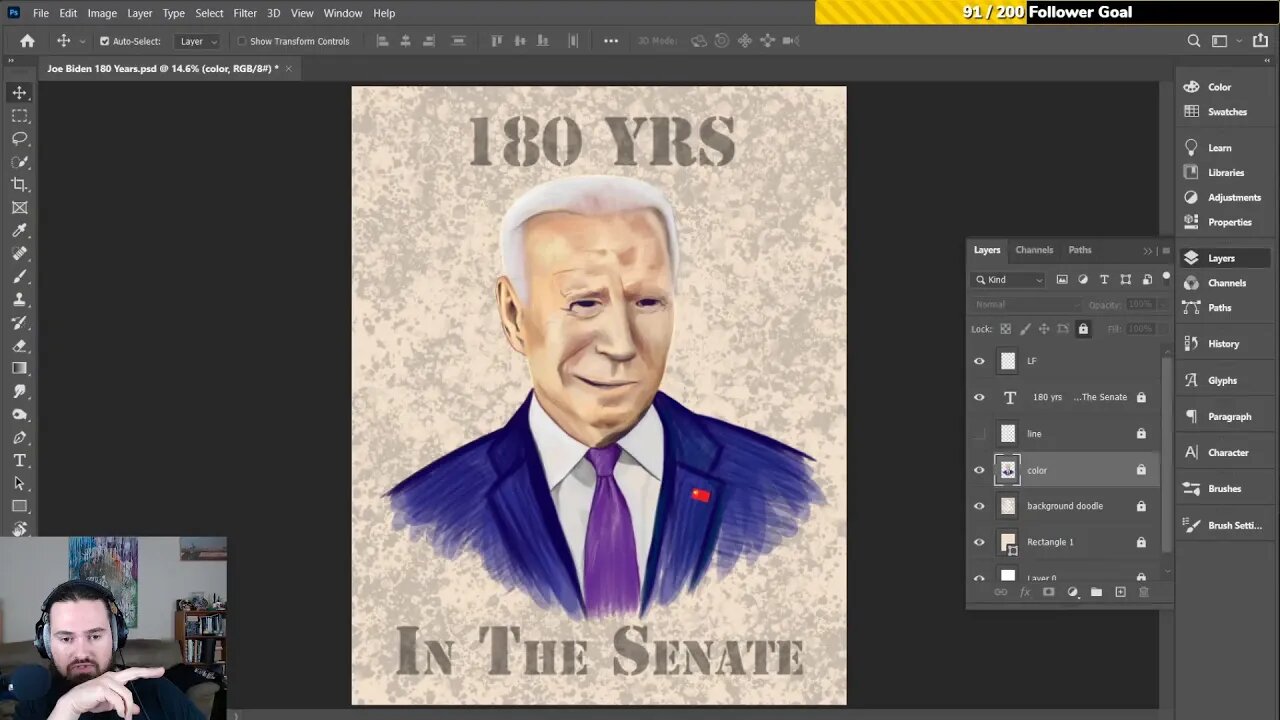Select the Horizontal Type tool
Image resolution: width=1280 pixels, height=720 pixels.
19,460
